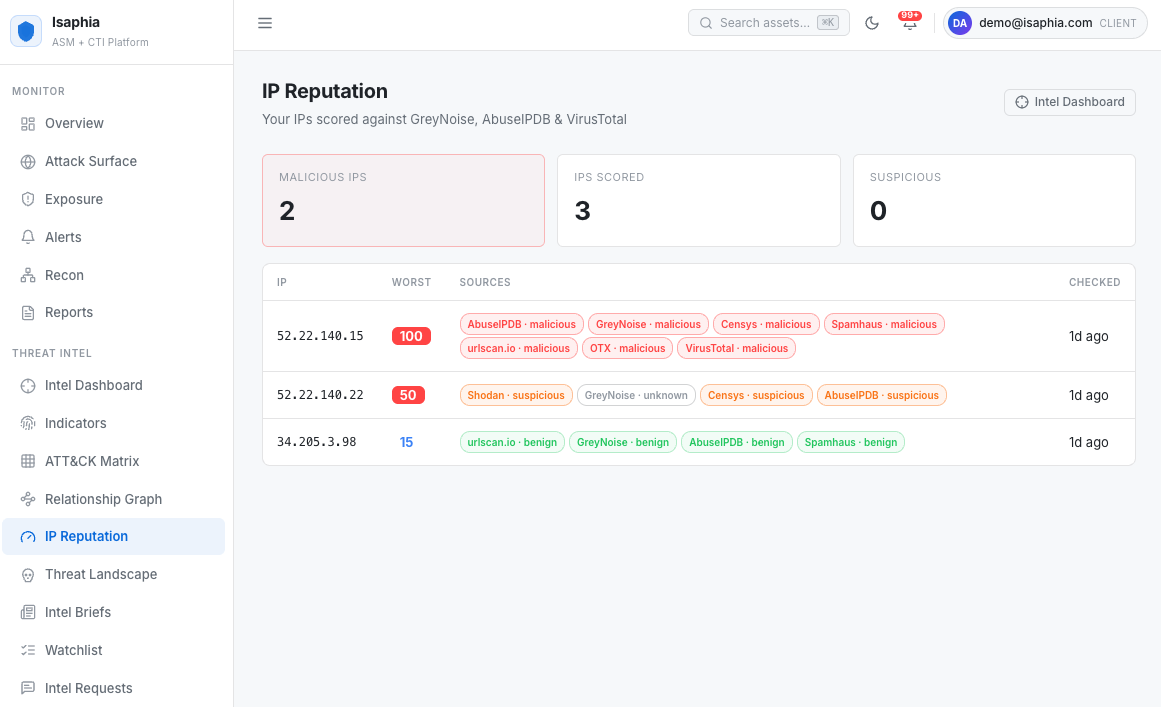1161x707 pixels.
Task: Click the Watchlist checklist icon
Action: point(28,650)
